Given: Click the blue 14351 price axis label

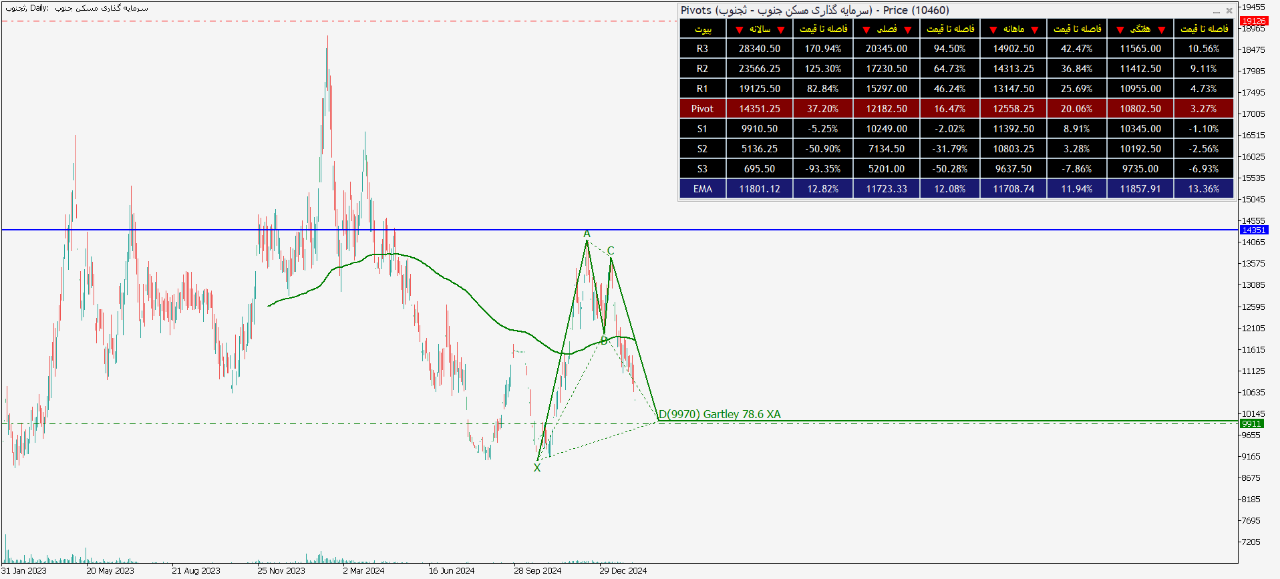Looking at the screenshot, I should (x=1252, y=230).
